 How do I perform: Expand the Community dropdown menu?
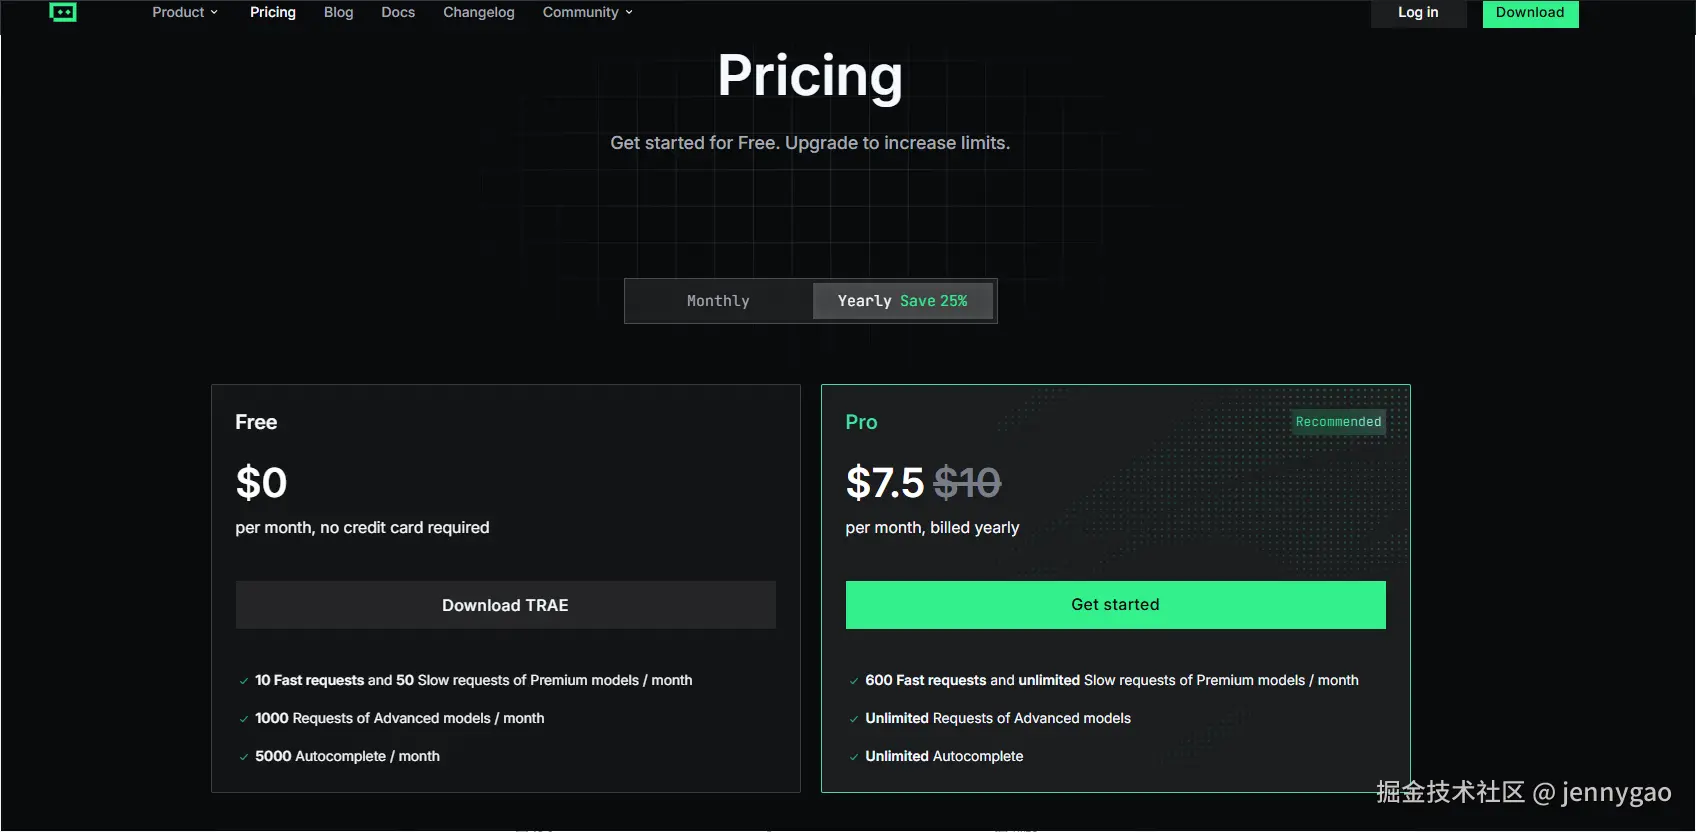586,12
